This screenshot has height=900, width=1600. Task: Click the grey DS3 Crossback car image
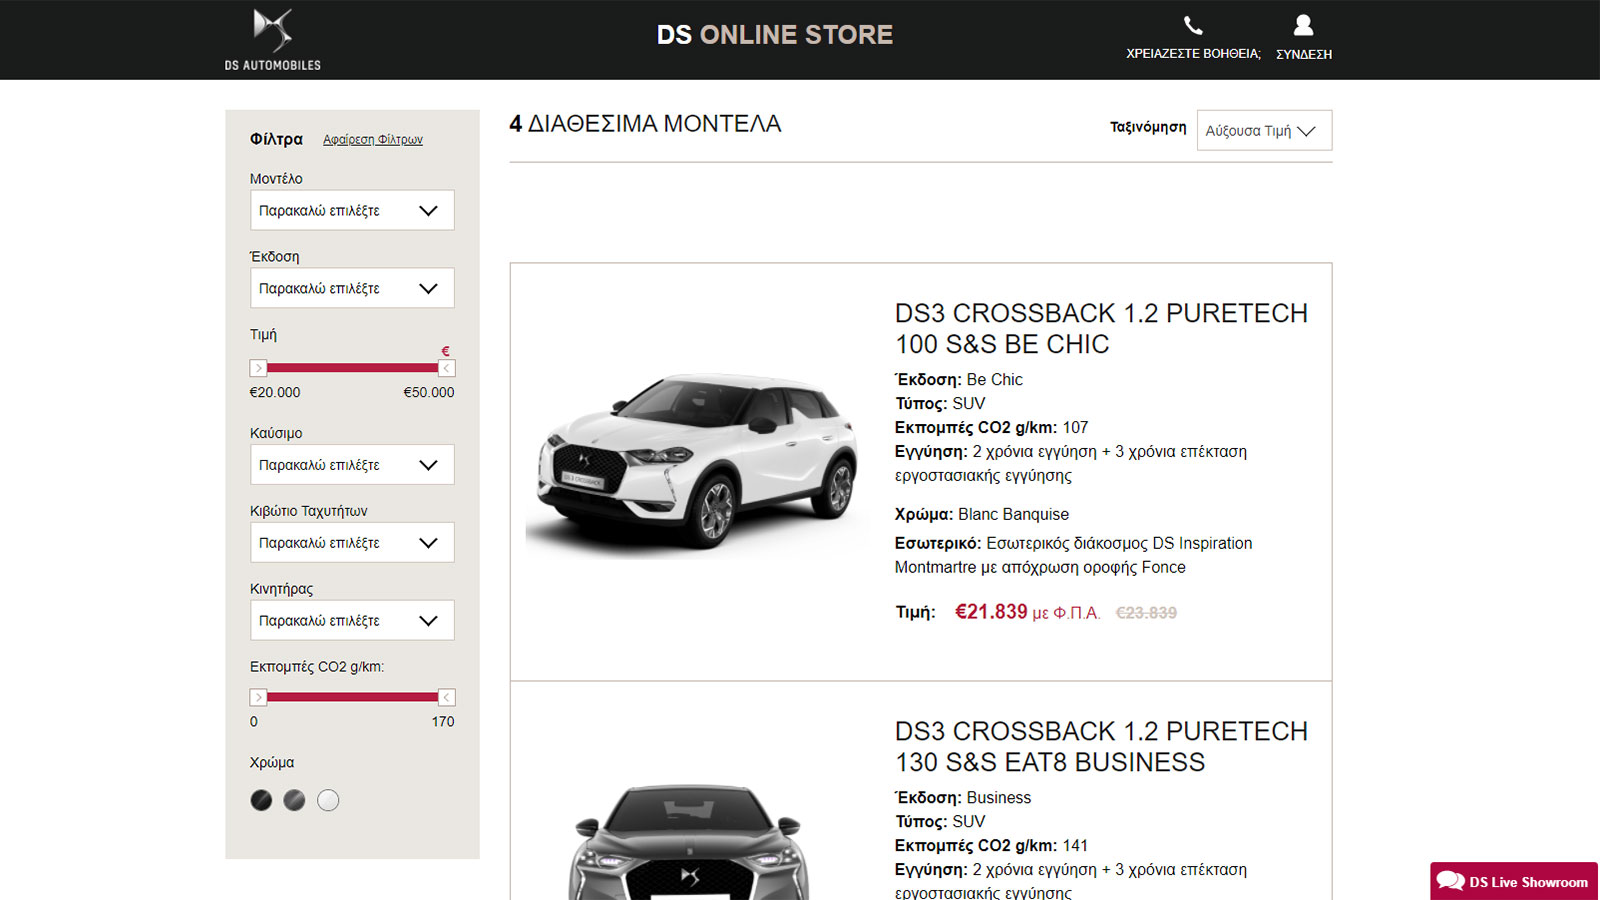(x=690, y=842)
